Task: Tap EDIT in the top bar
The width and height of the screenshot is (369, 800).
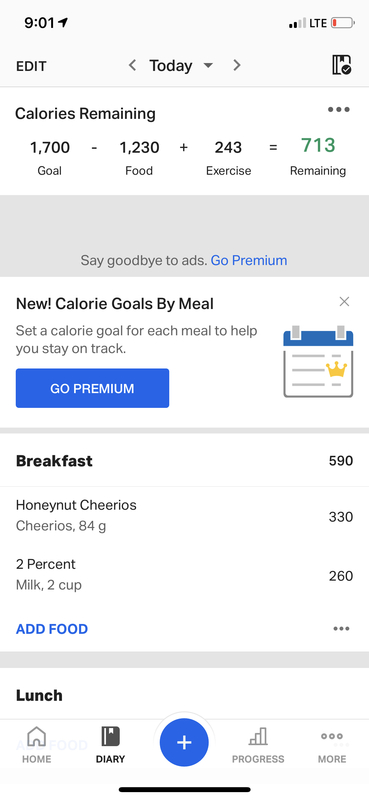Action: coord(31,66)
